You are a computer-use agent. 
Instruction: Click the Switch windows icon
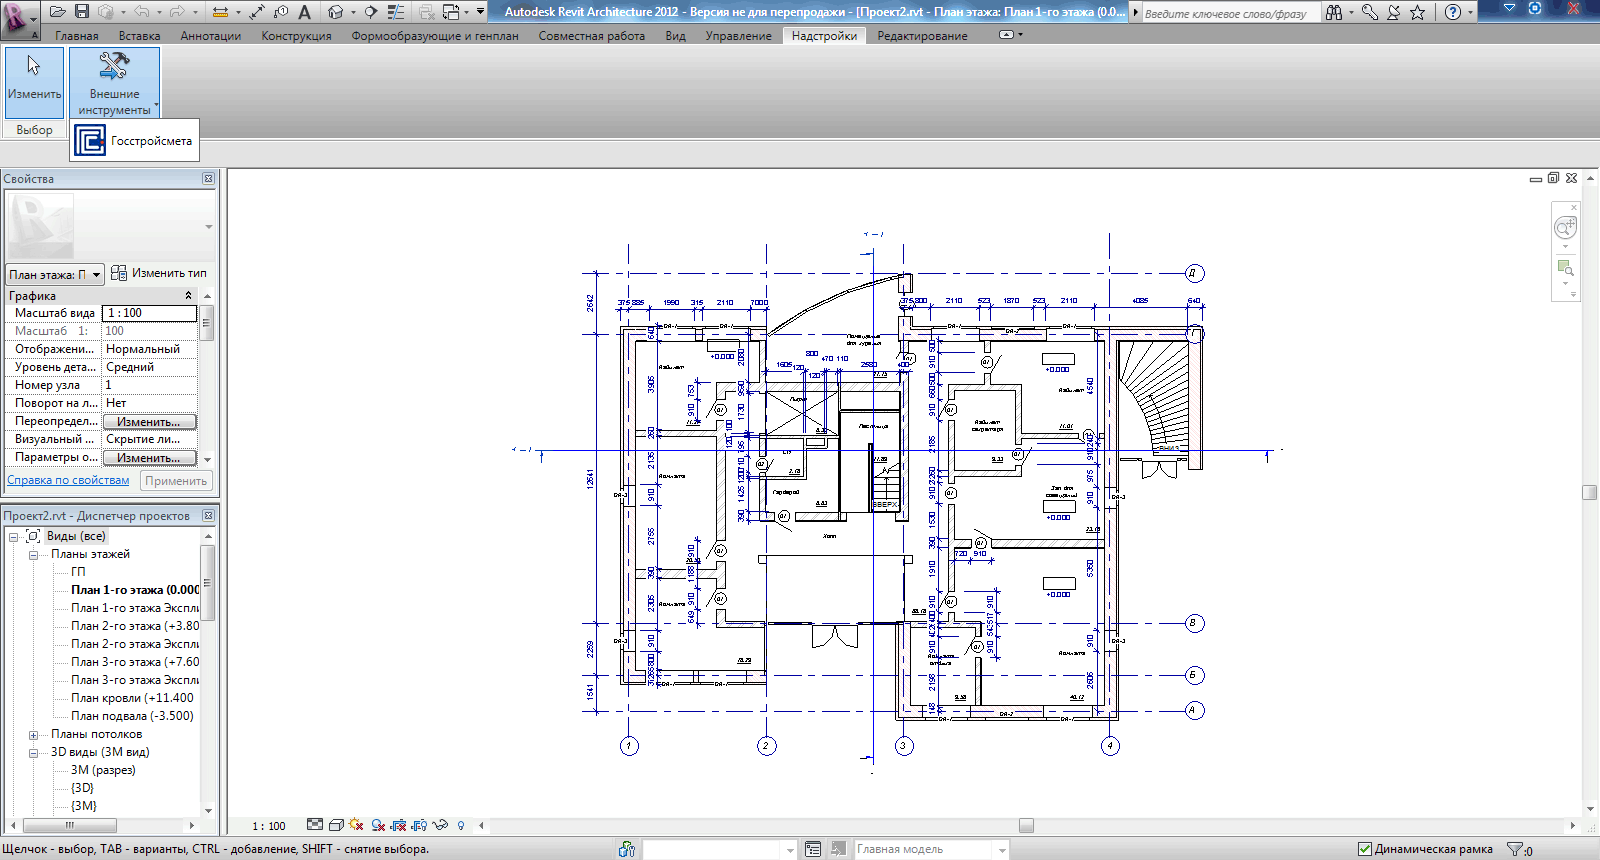click(x=450, y=12)
